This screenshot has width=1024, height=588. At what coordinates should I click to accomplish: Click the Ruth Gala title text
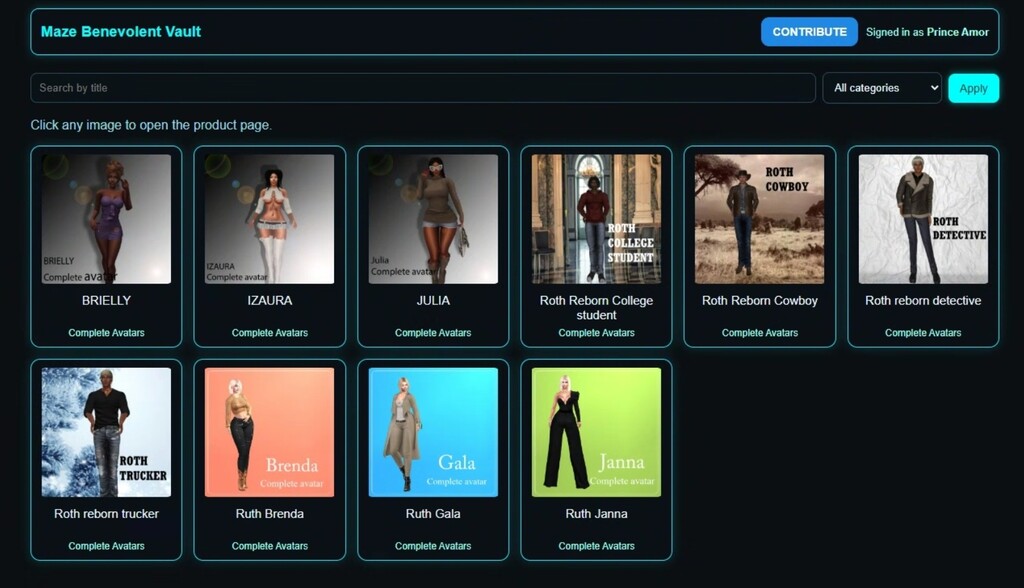coord(433,514)
